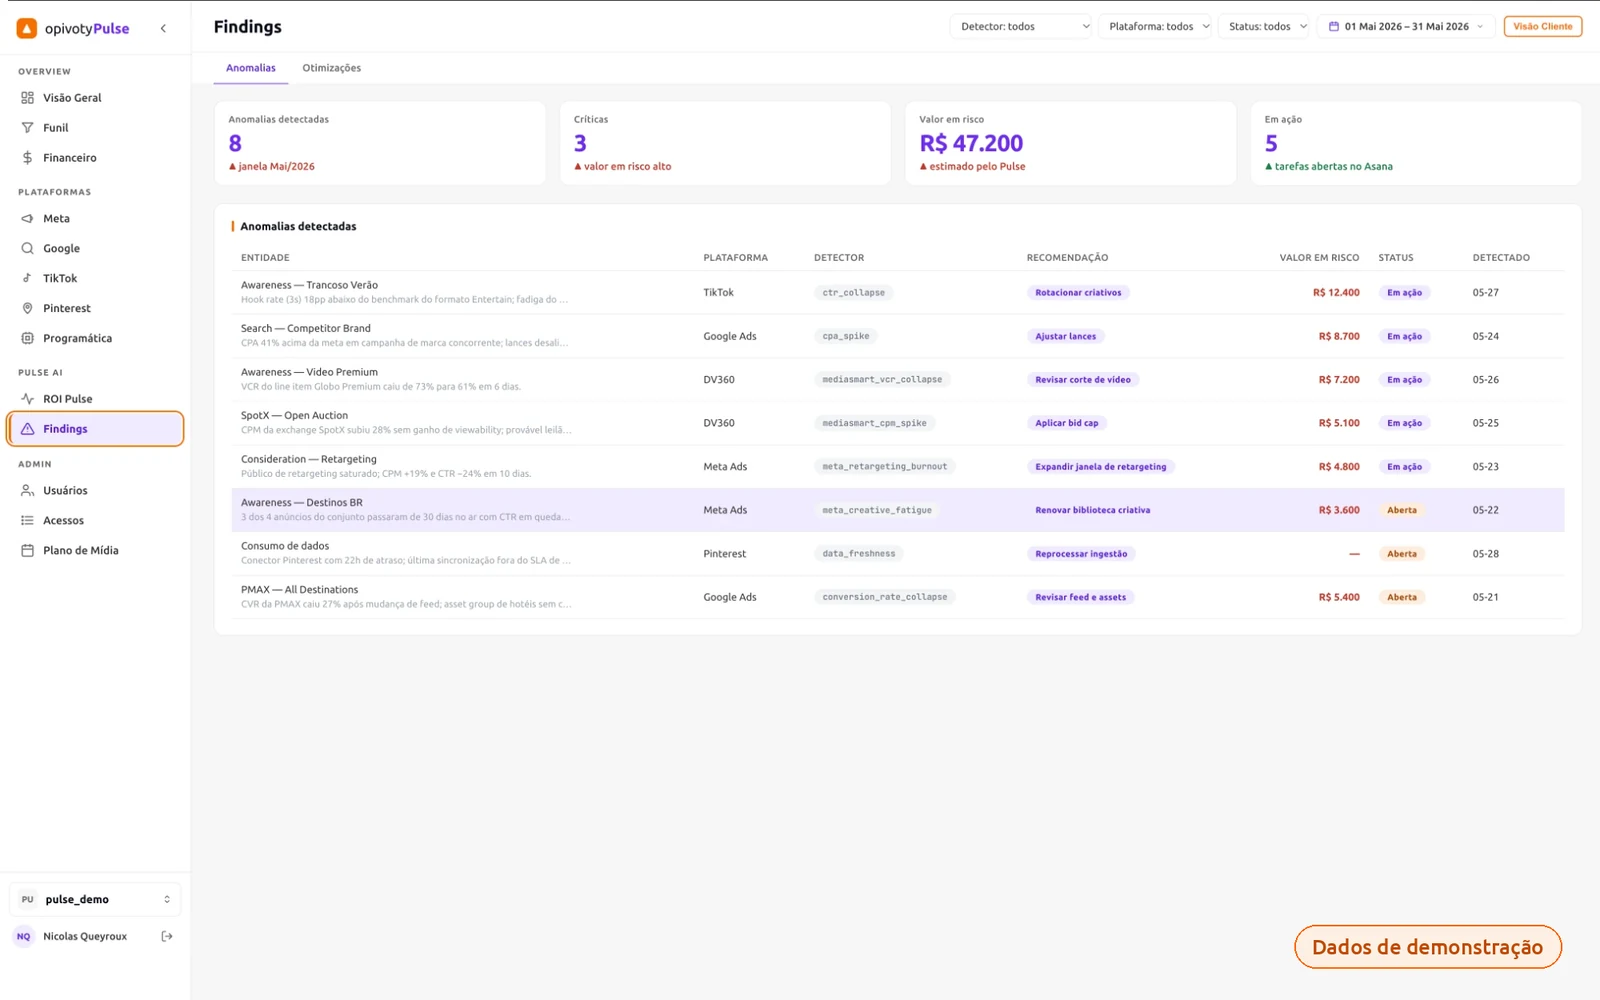The width and height of the screenshot is (1600, 1000).
Task: Click the Rotacionar criativos recommendation
Action: click(1078, 293)
